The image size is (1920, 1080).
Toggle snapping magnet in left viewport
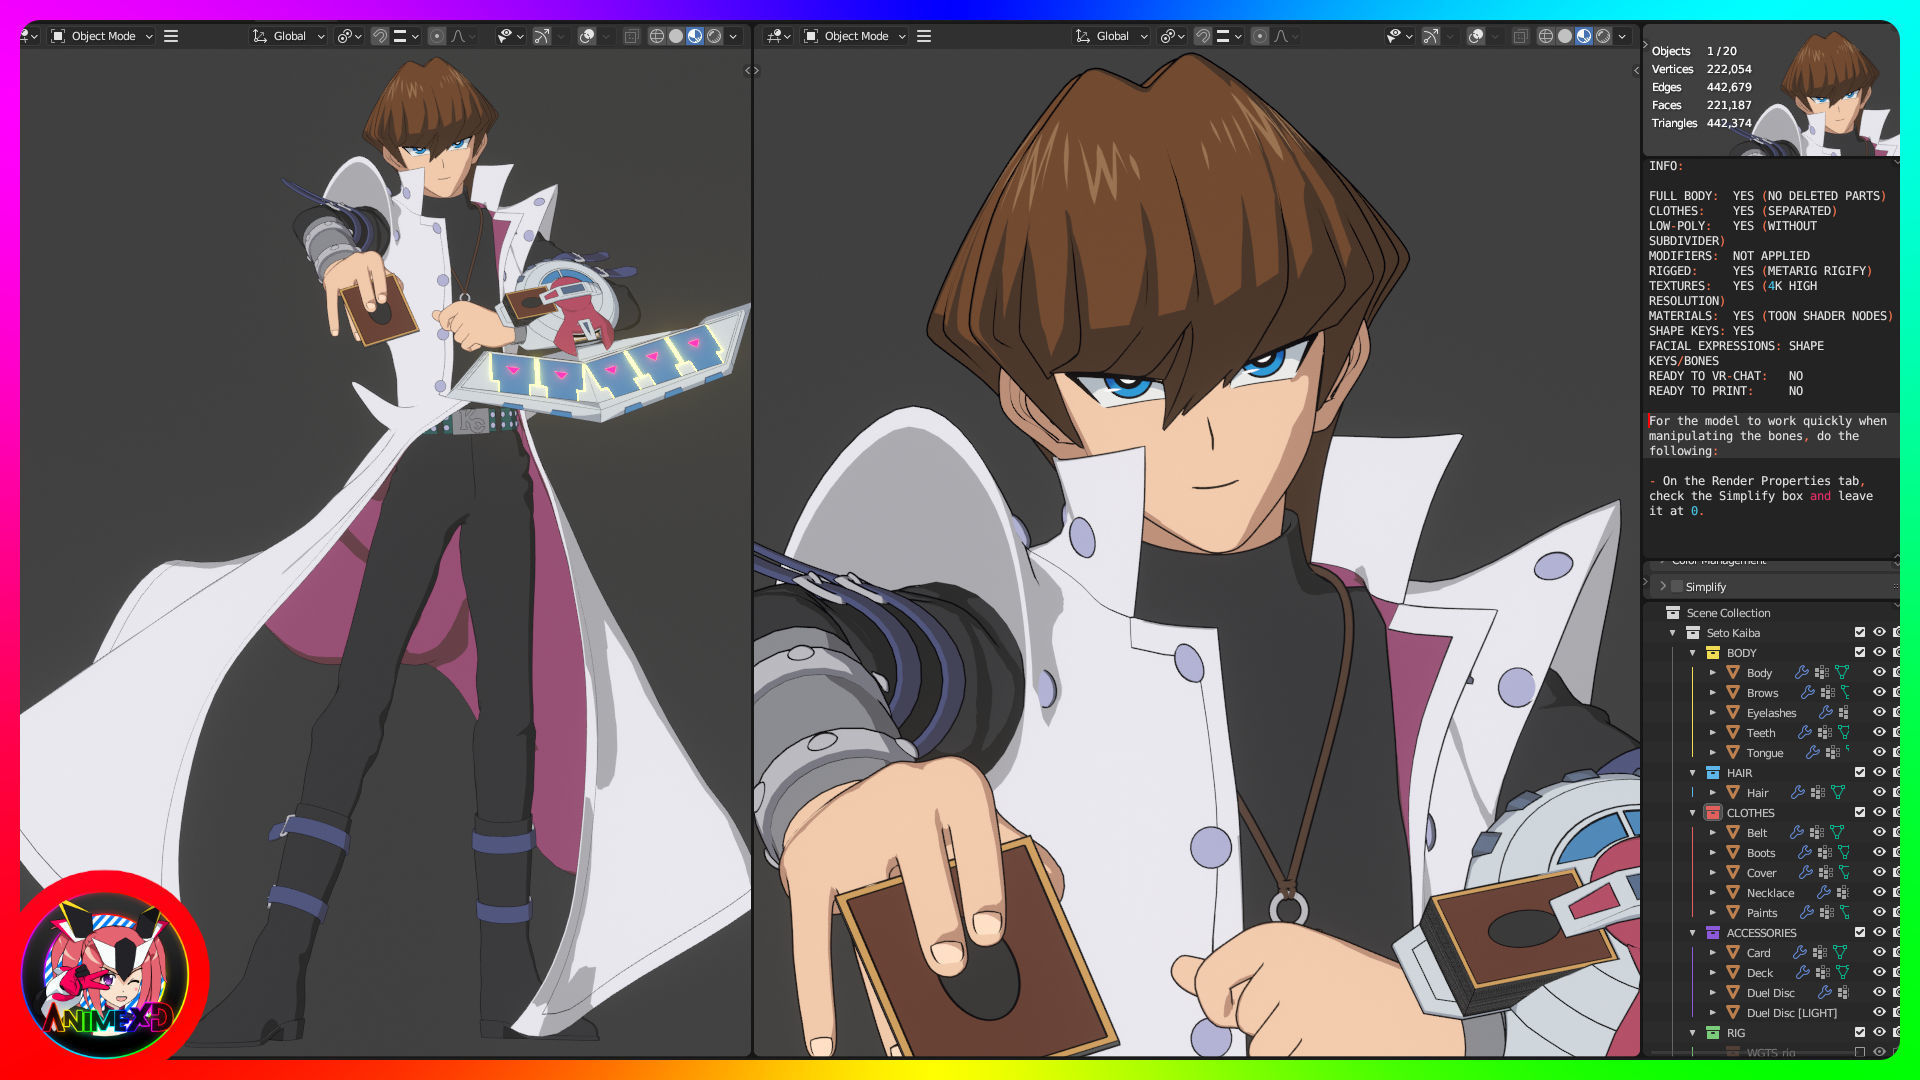380,36
